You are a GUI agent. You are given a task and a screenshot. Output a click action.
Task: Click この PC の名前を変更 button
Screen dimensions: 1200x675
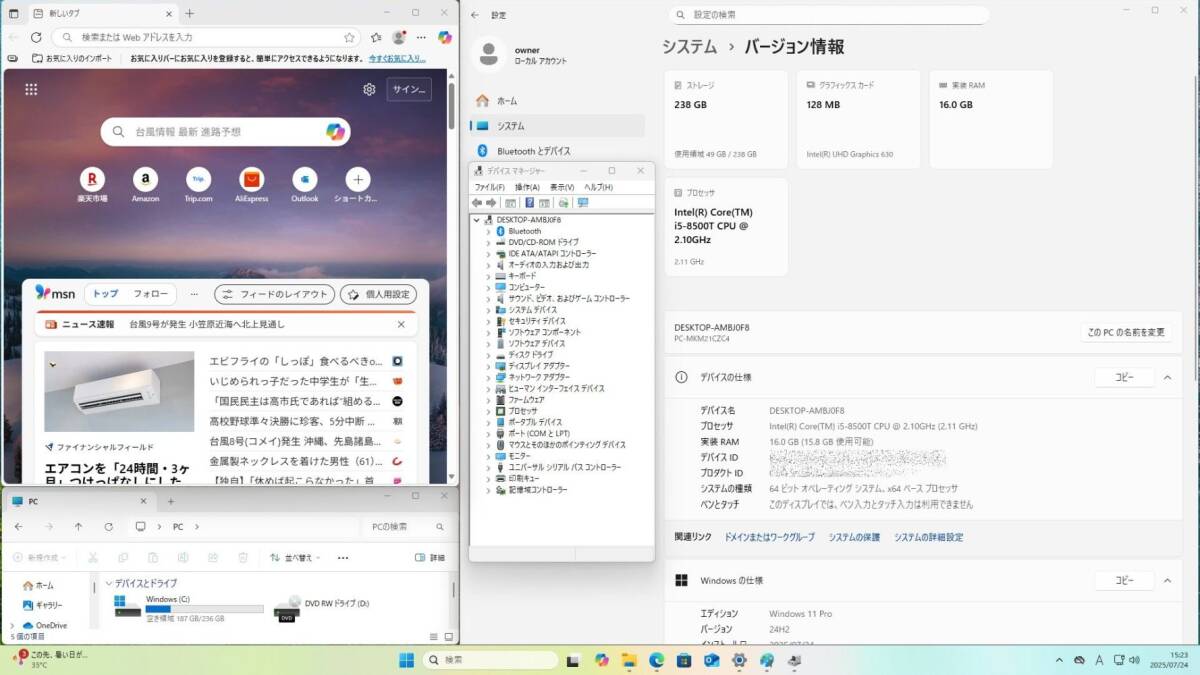(1126, 332)
